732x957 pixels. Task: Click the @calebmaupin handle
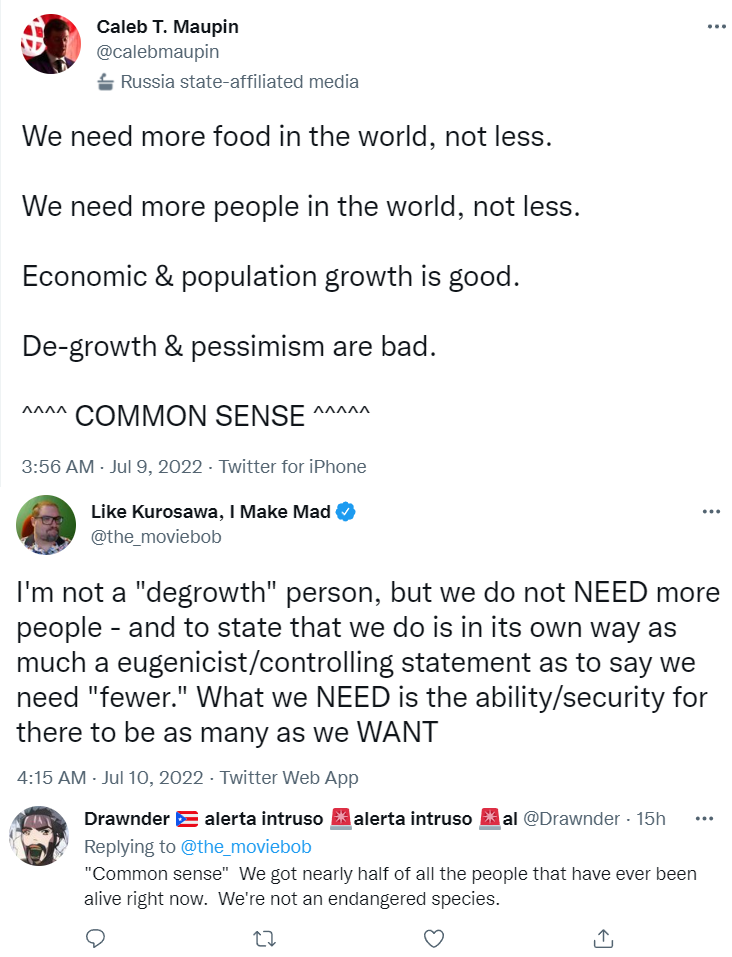pos(158,52)
